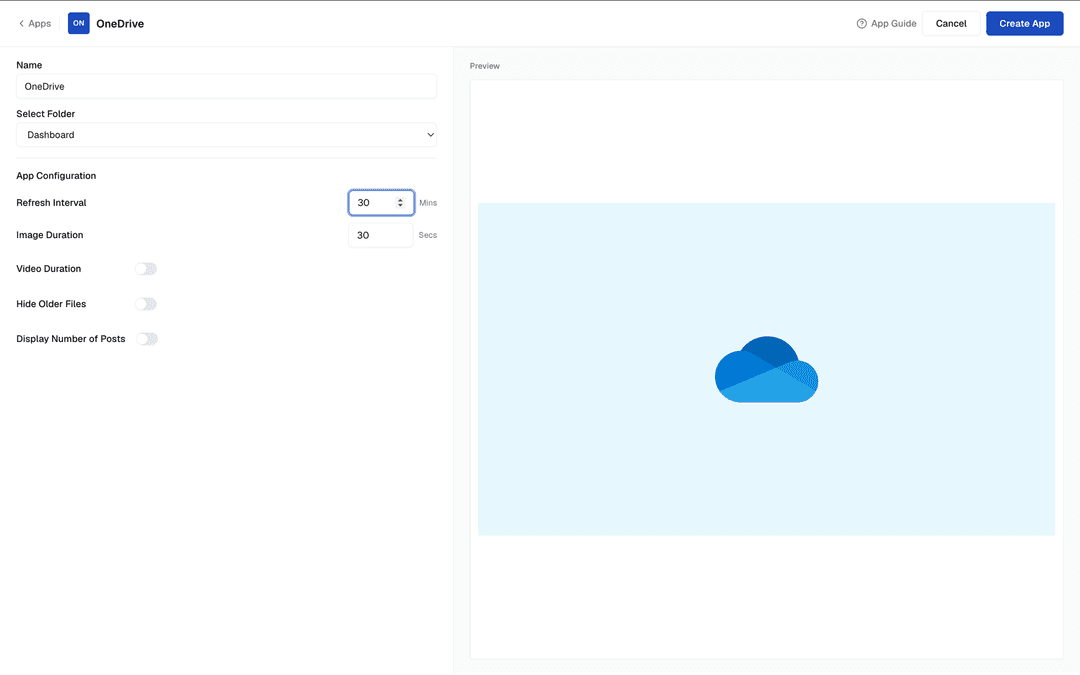
Task: Click the Preview label
Action: (484, 66)
